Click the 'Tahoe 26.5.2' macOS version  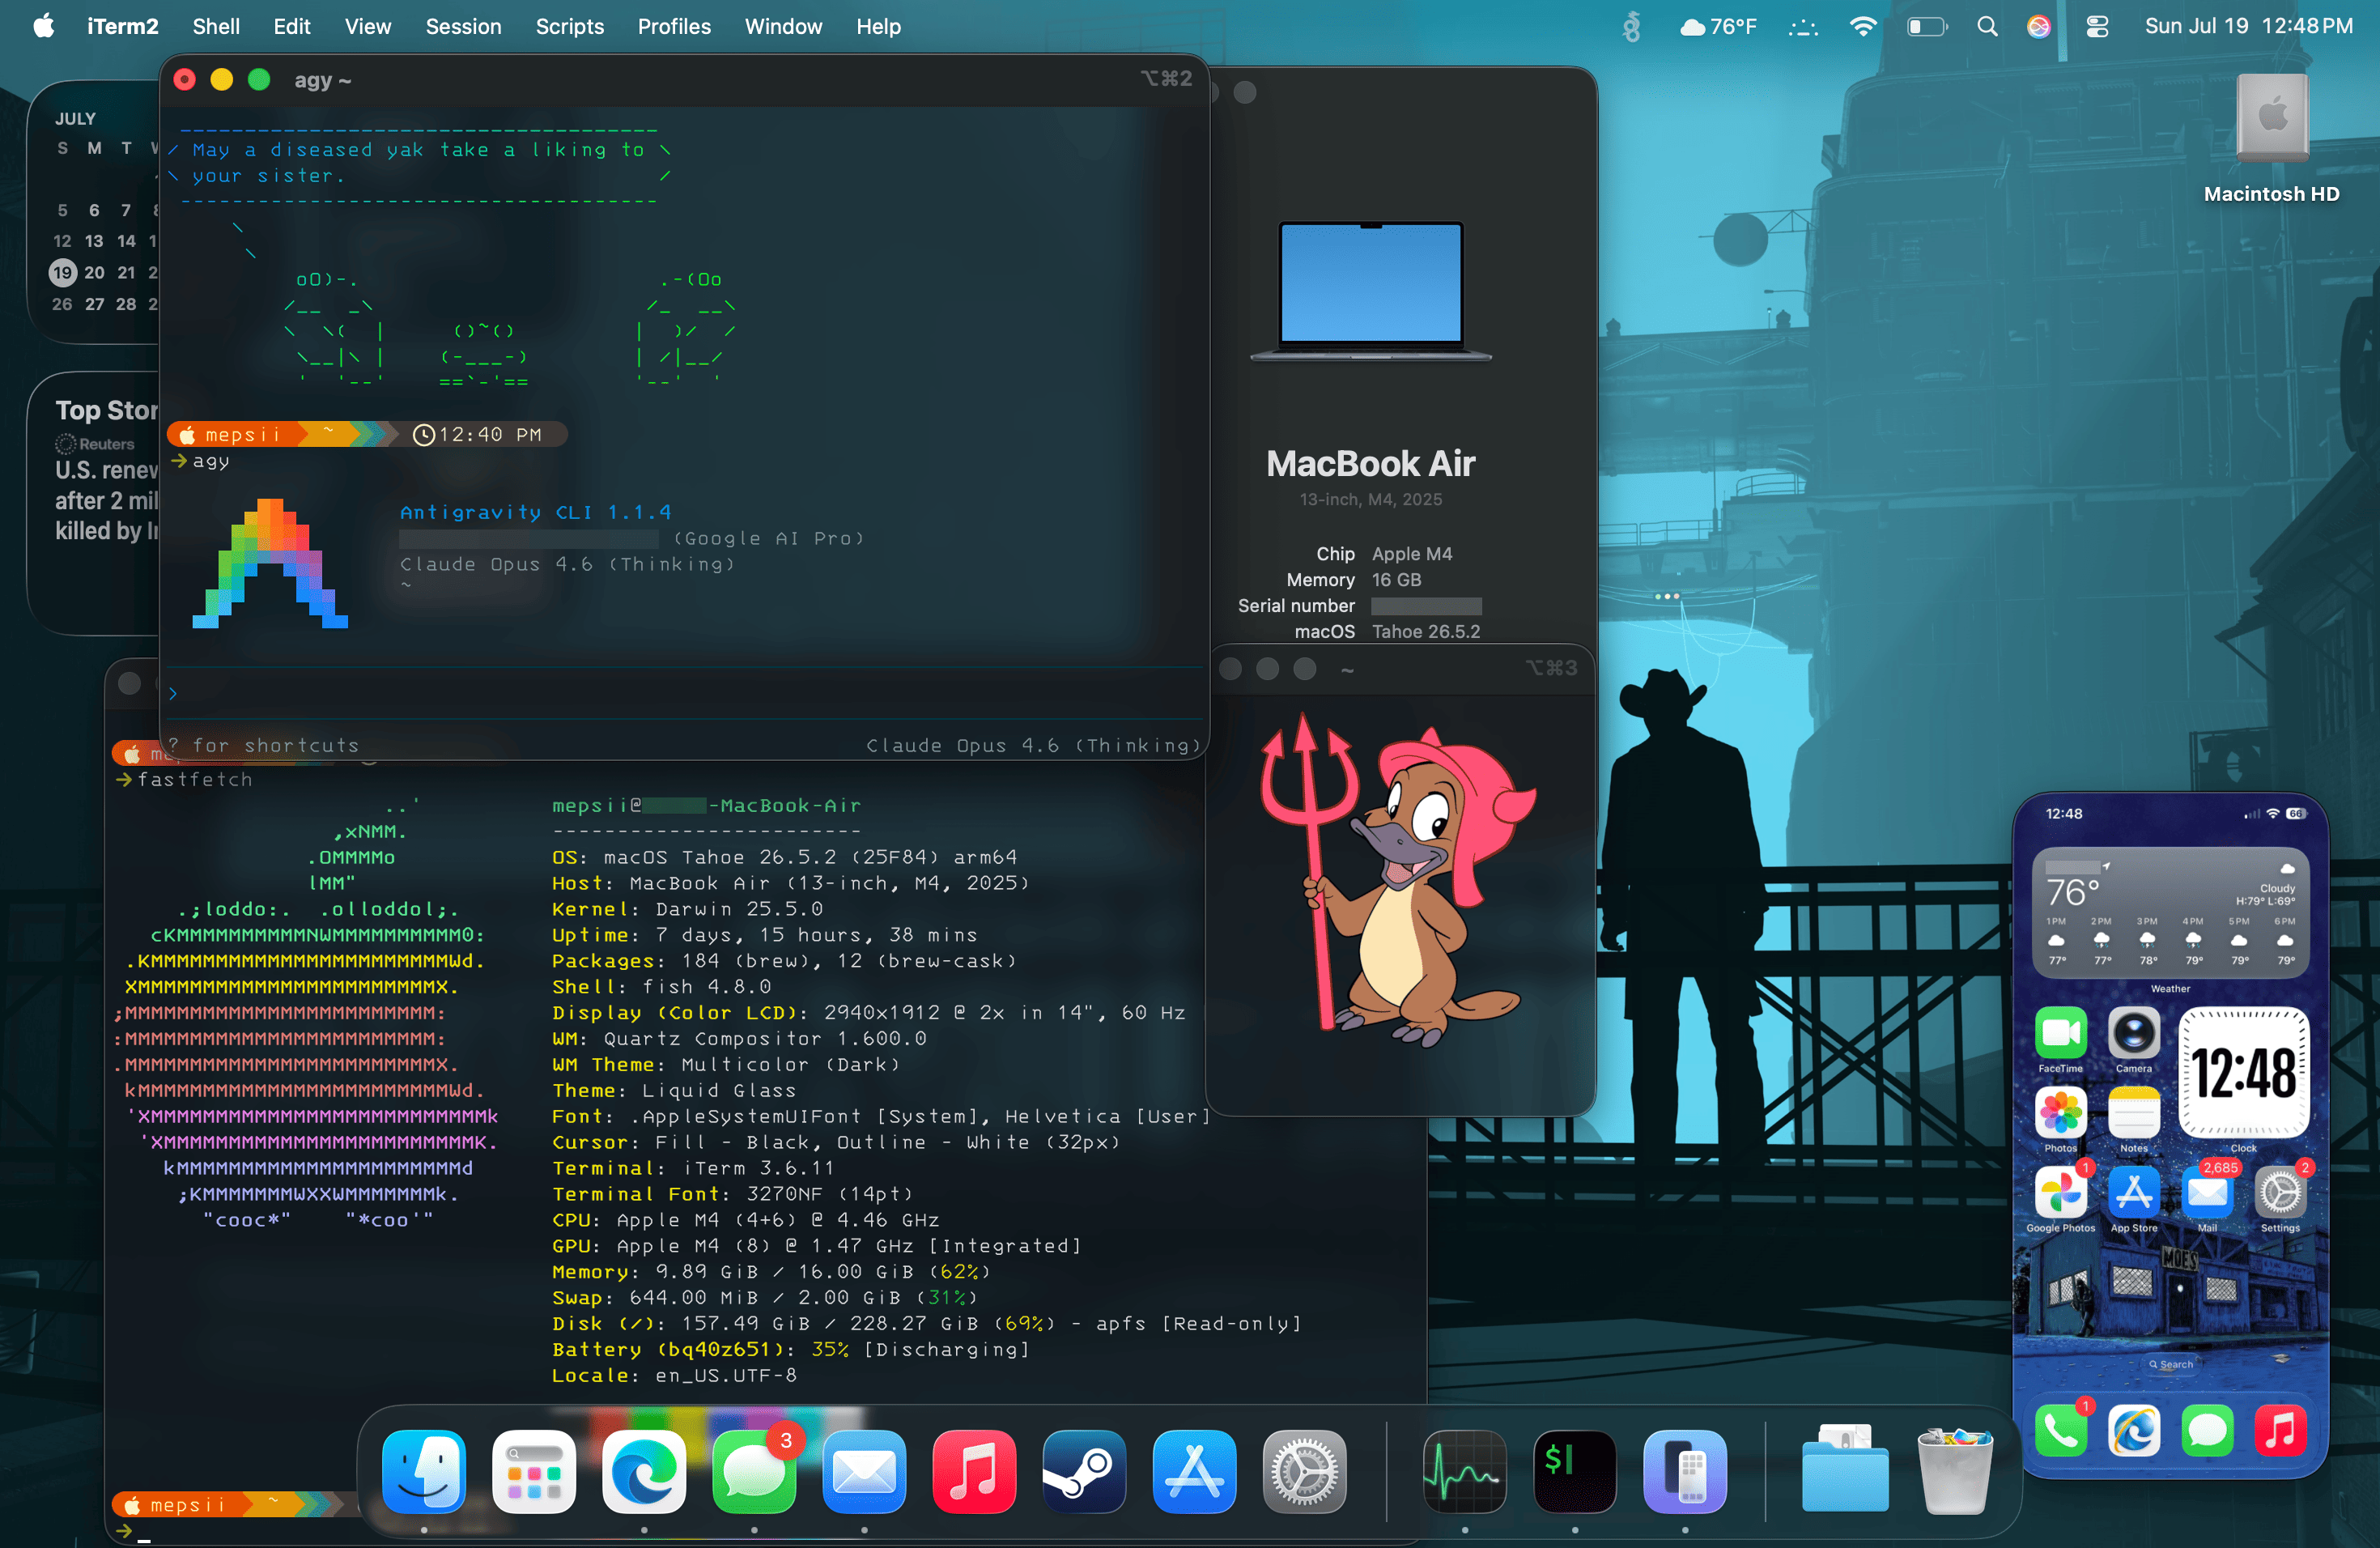point(1426,632)
